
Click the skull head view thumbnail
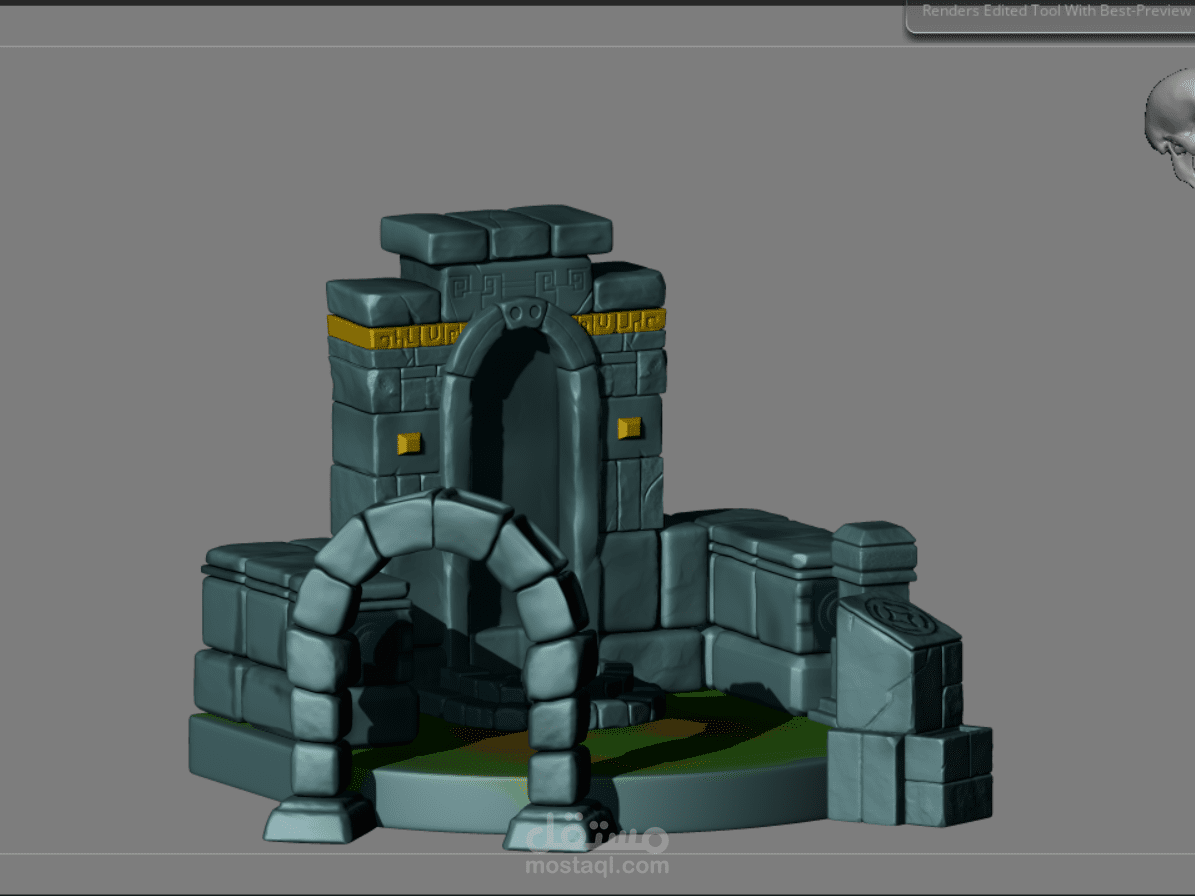click(1171, 126)
